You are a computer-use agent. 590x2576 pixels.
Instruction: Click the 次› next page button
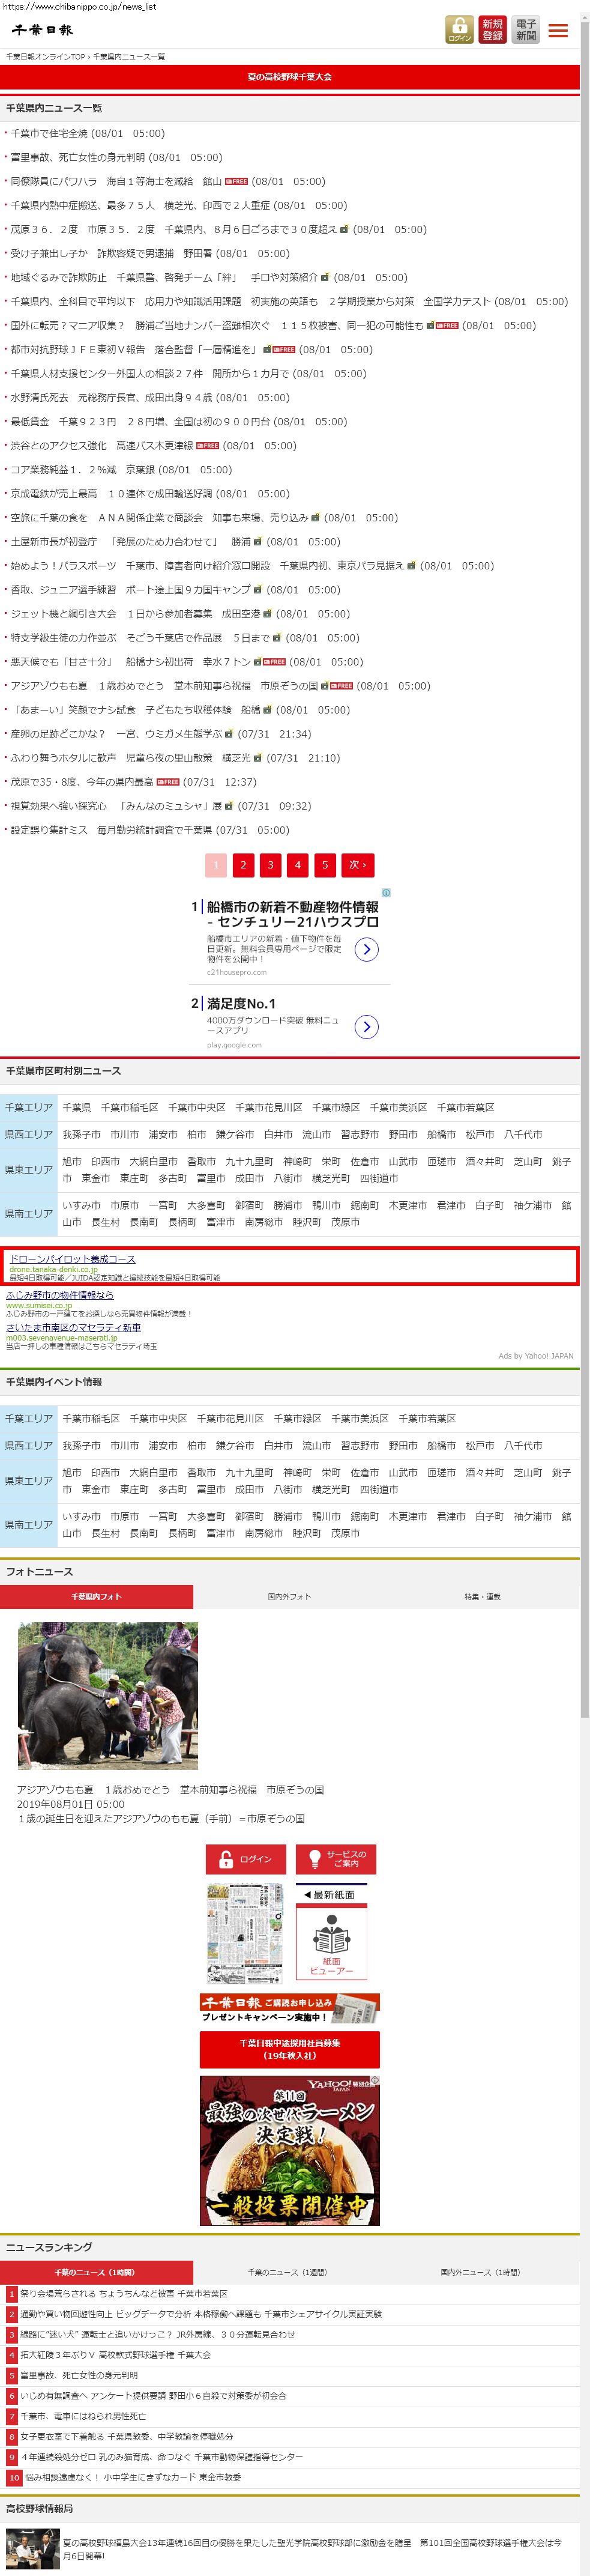(x=358, y=865)
